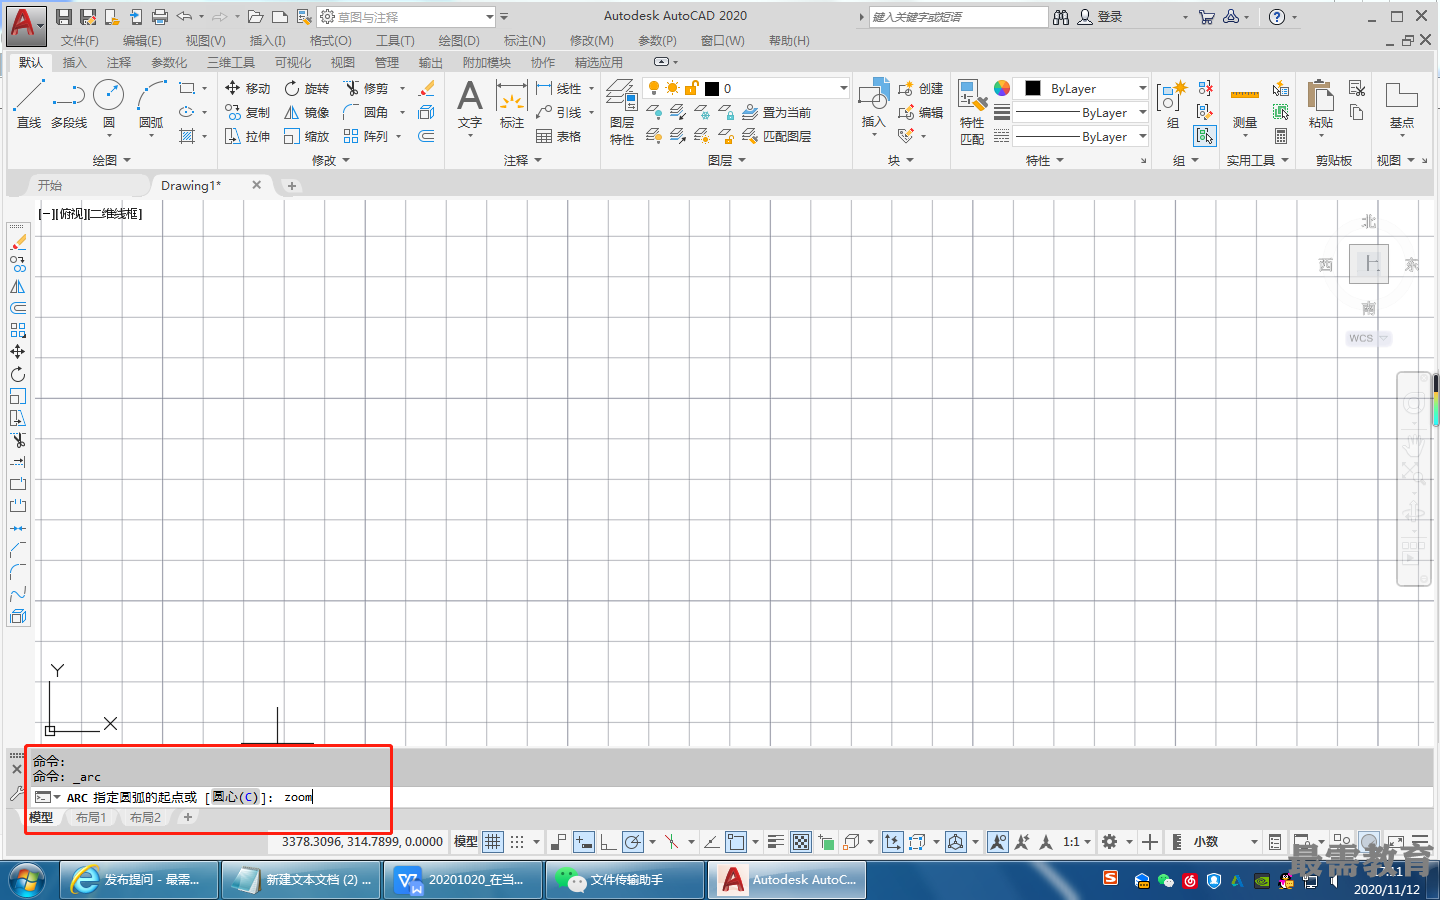The image size is (1440, 900).
Task: Expand the Draw (绘图) panel
Action: click(111, 160)
